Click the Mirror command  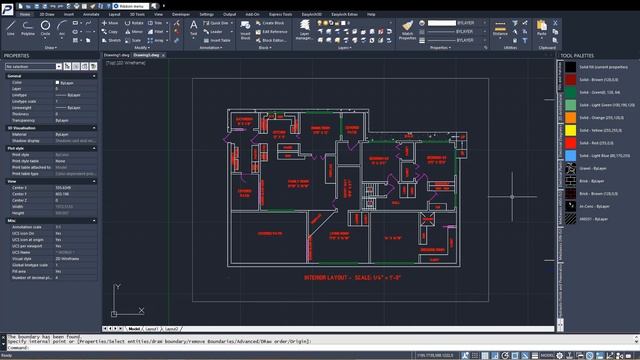coord(134,31)
